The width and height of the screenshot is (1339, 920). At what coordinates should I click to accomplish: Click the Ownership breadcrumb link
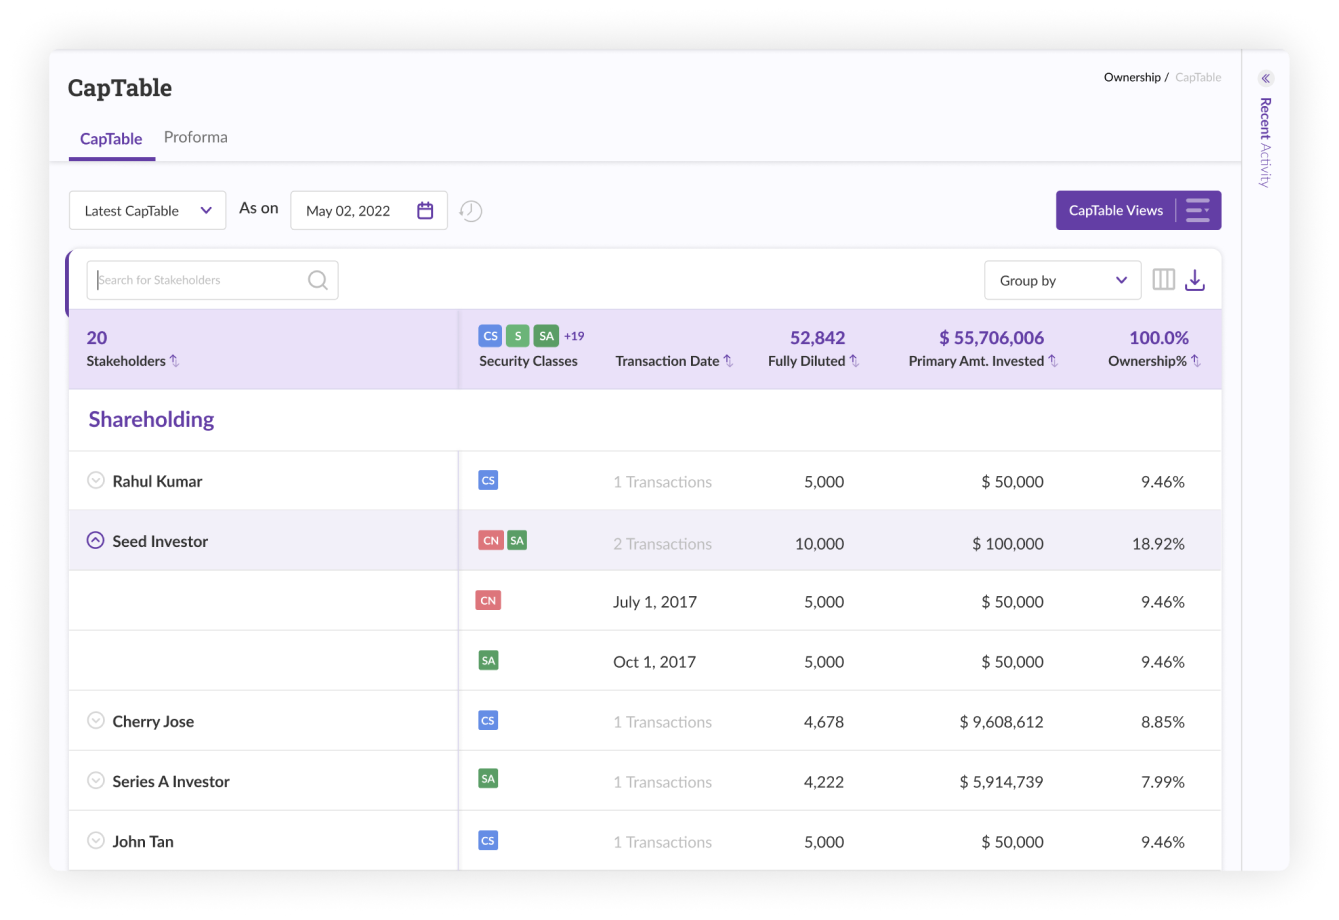pos(1132,77)
